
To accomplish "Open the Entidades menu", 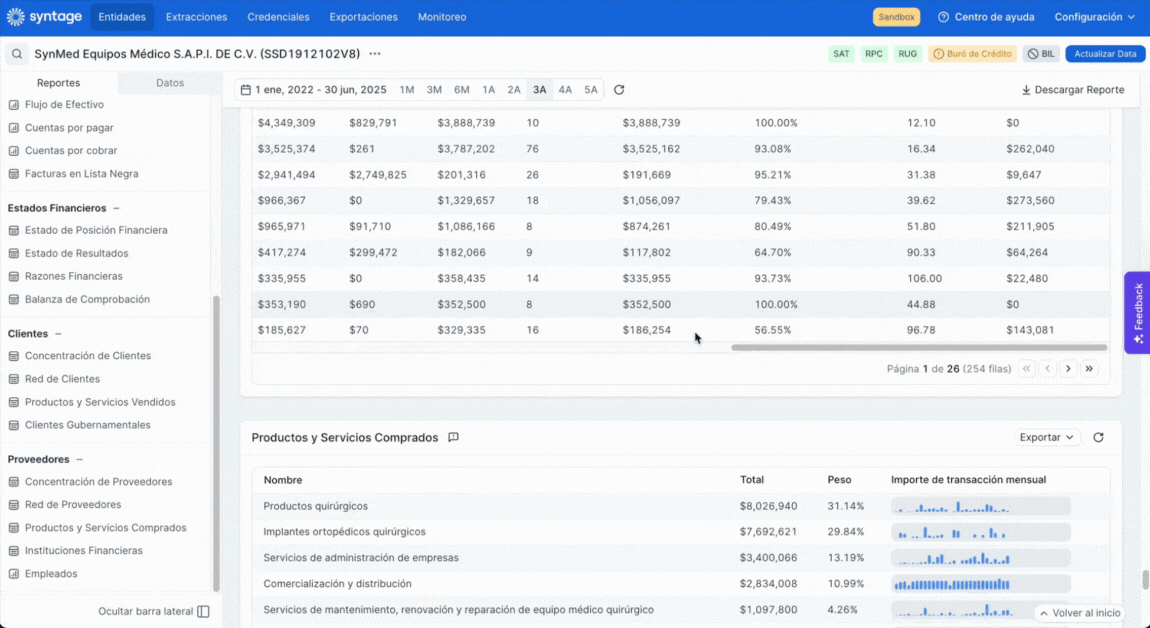I will coord(122,17).
